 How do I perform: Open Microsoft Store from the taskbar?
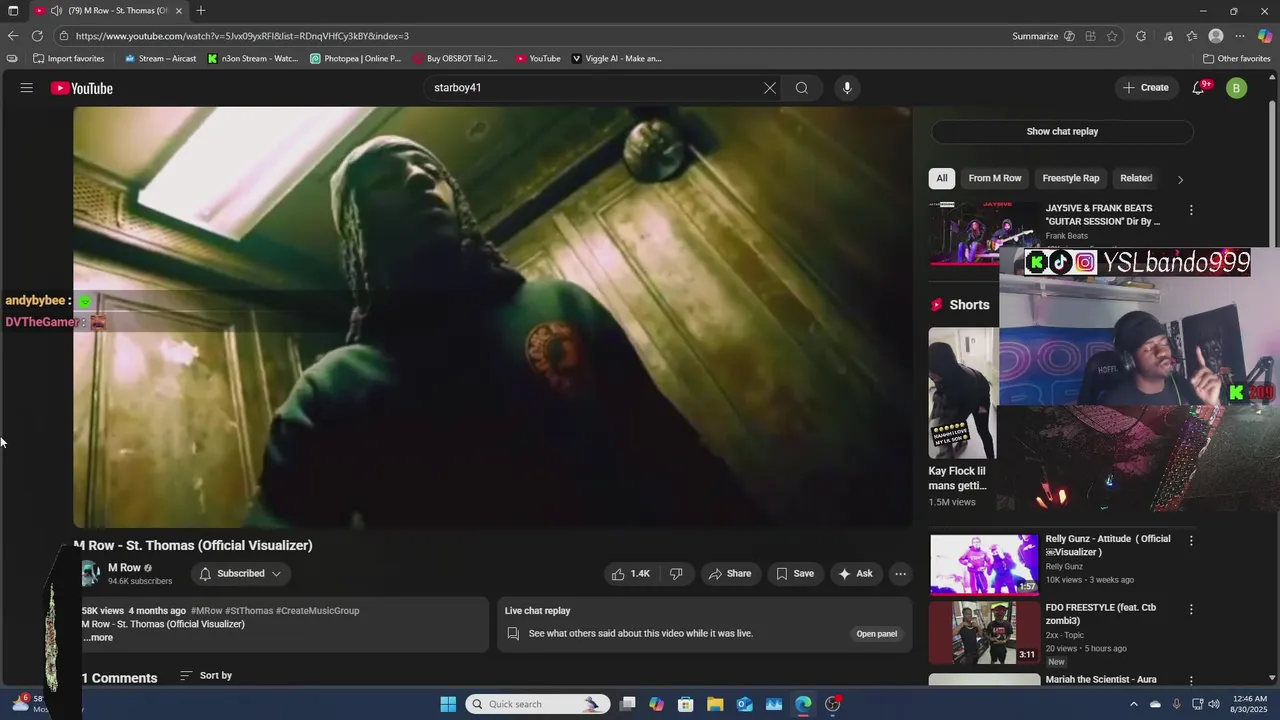point(685,704)
